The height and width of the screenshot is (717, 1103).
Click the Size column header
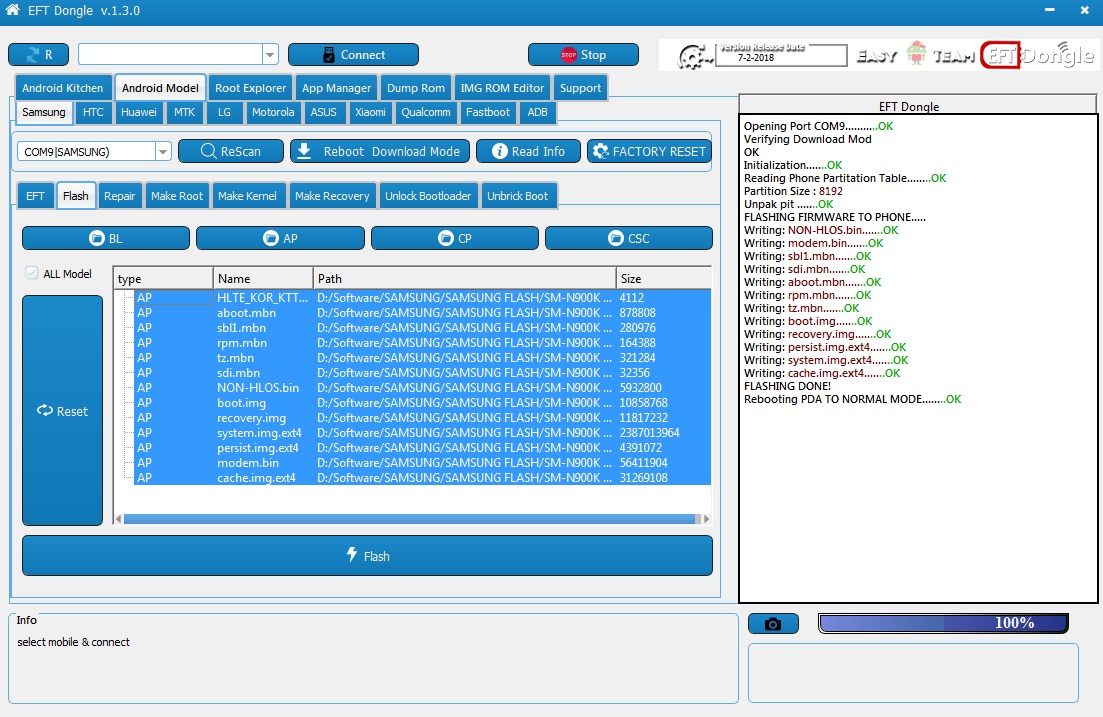[x=663, y=279]
